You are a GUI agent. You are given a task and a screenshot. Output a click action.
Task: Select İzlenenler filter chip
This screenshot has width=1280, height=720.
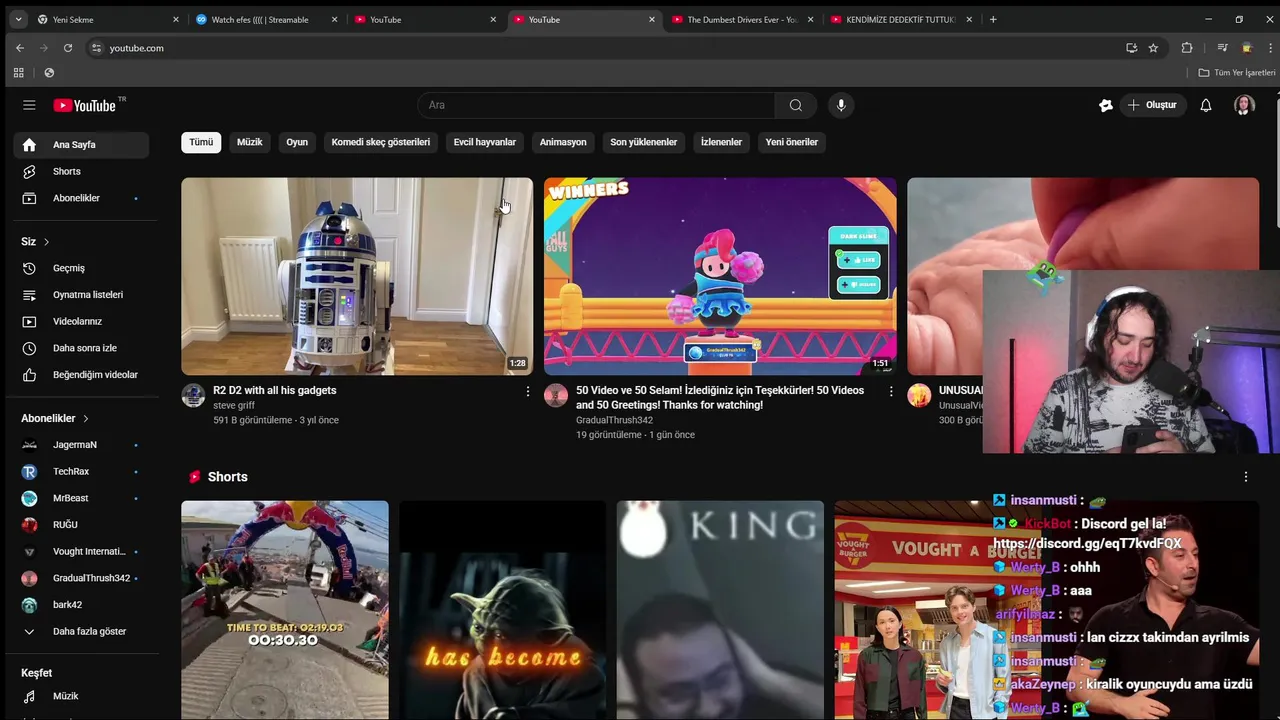(x=721, y=142)
